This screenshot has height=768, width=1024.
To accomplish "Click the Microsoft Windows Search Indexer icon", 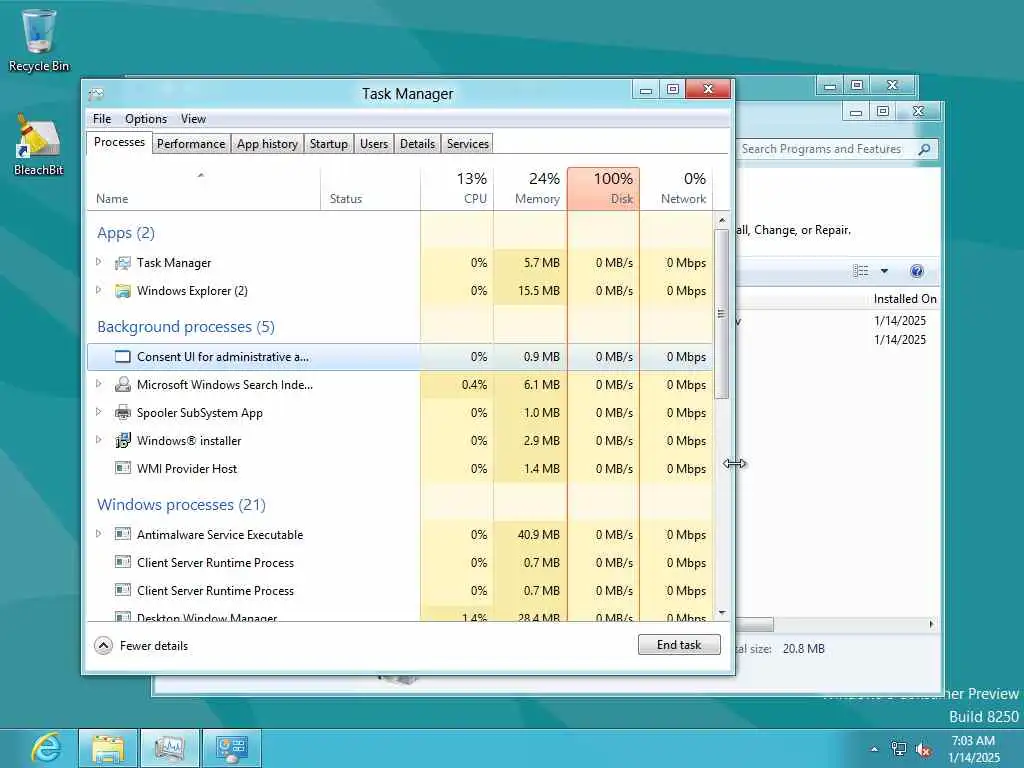I will point(122,385).
